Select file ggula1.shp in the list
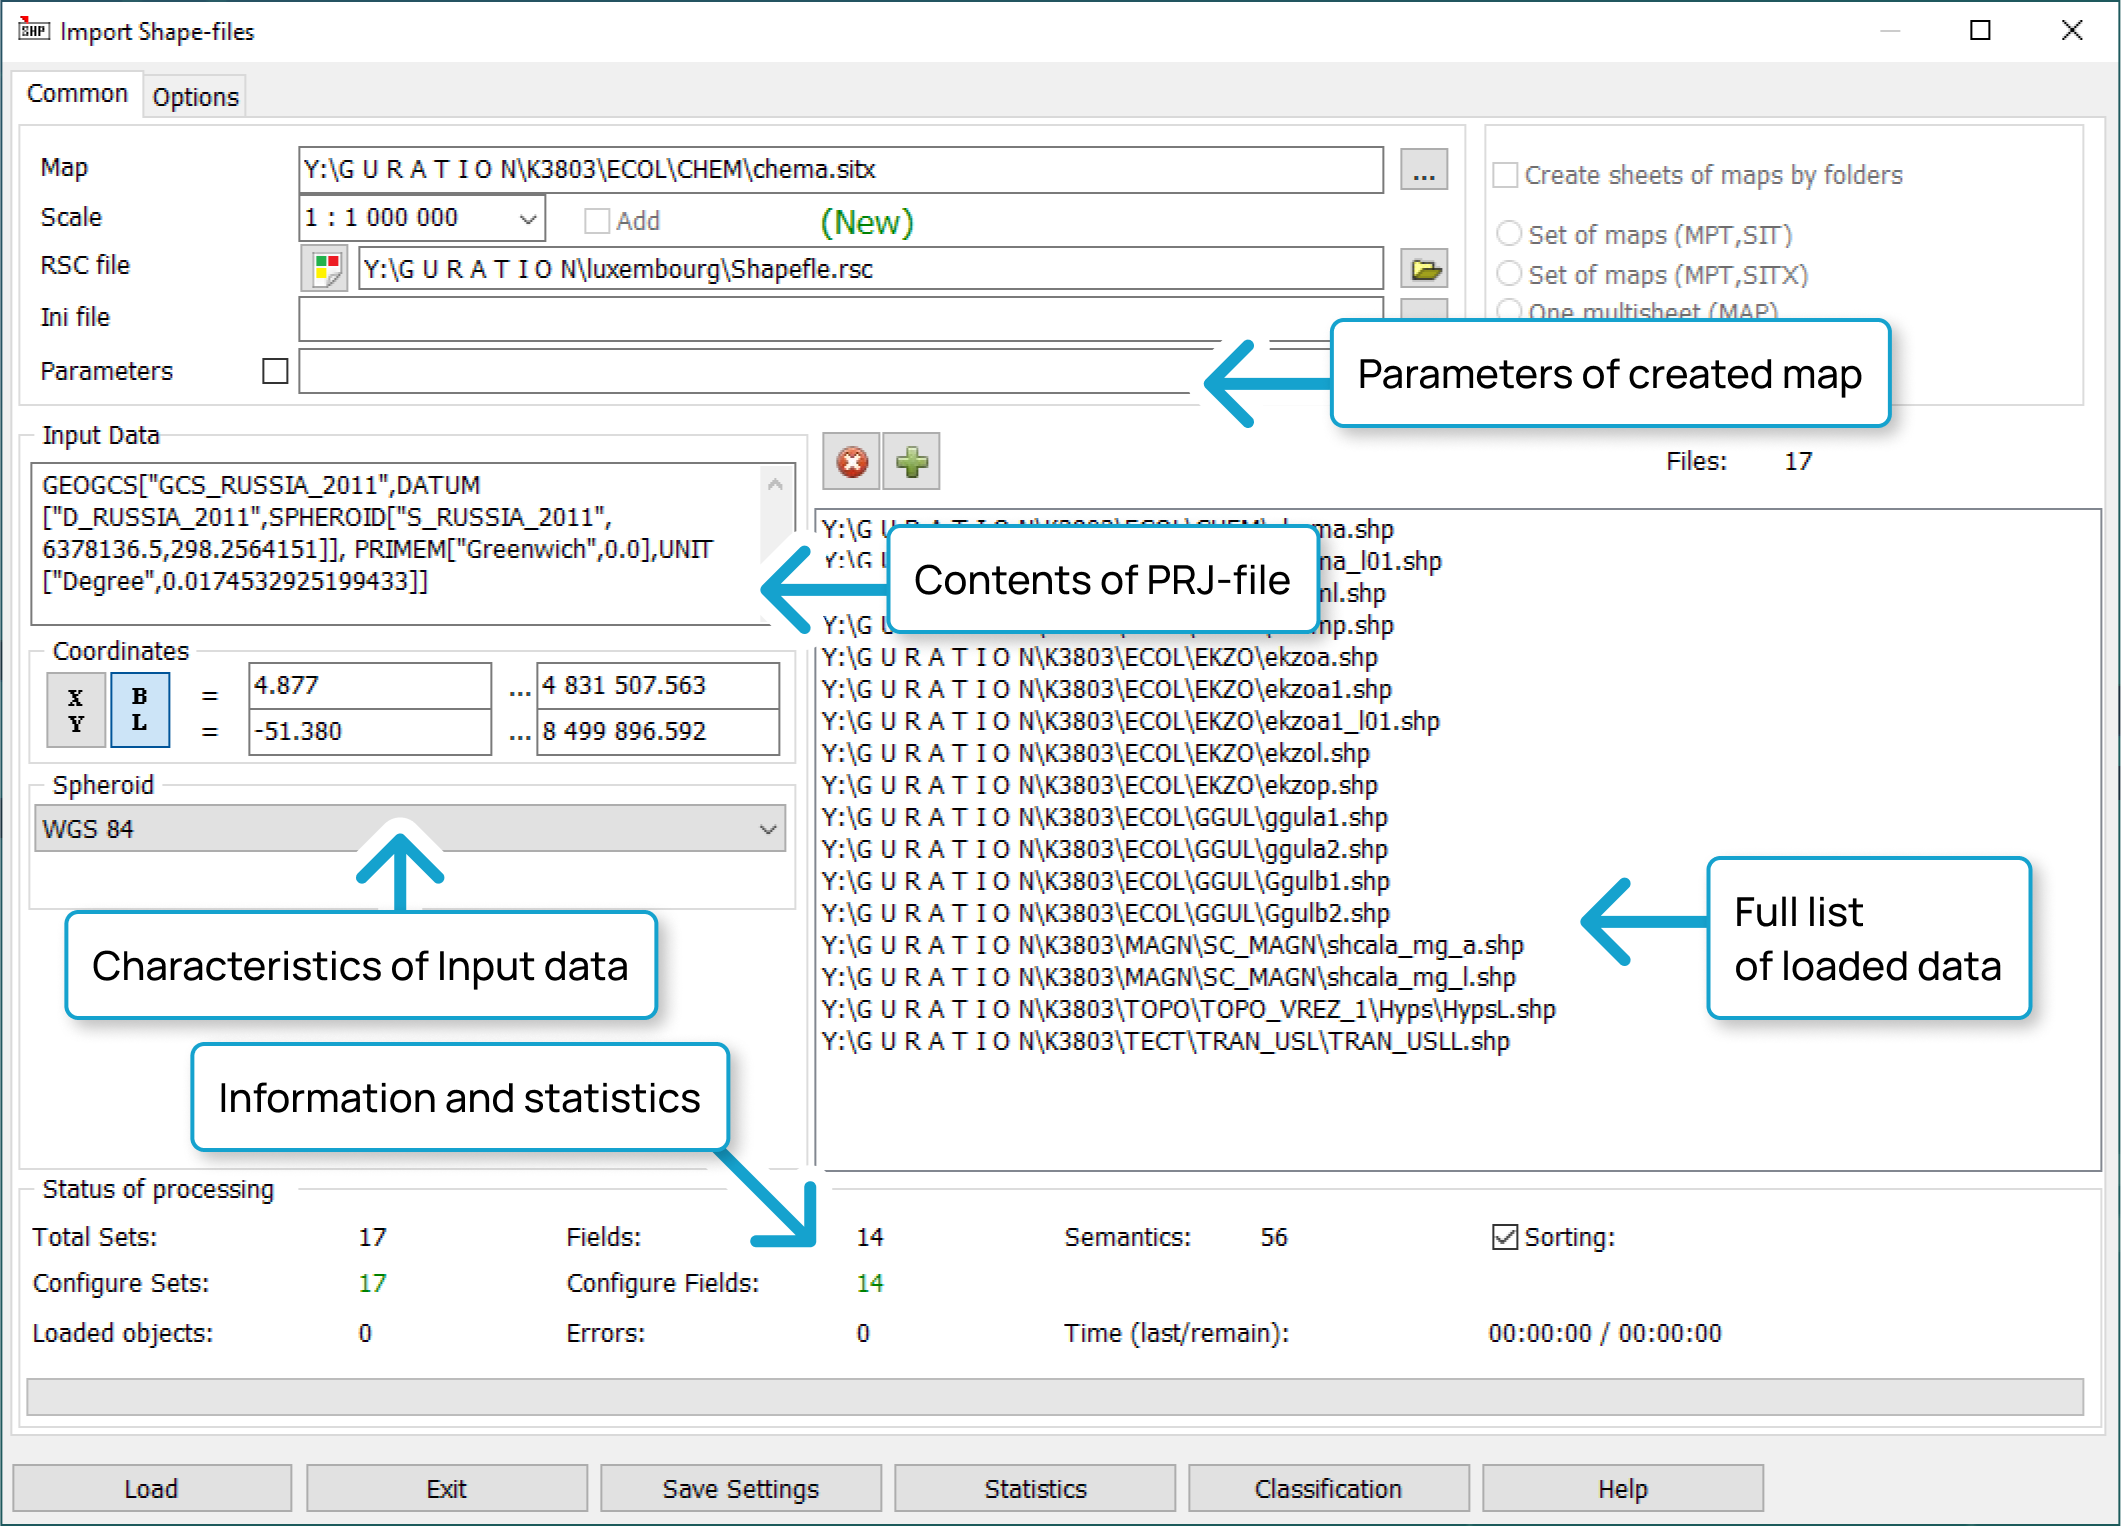The width and height of the screenshot is (2121, 1526). coord(1104,818)
